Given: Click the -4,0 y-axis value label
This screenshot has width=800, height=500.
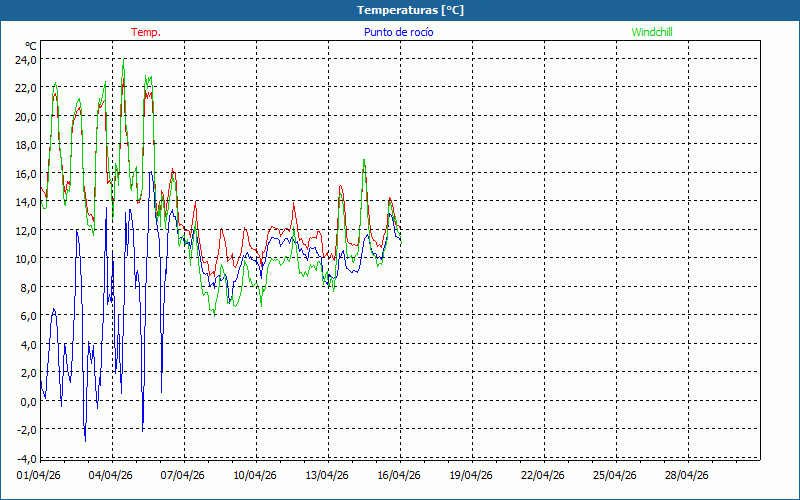Looking at the screenshot, I should click(x=25, y=458).
